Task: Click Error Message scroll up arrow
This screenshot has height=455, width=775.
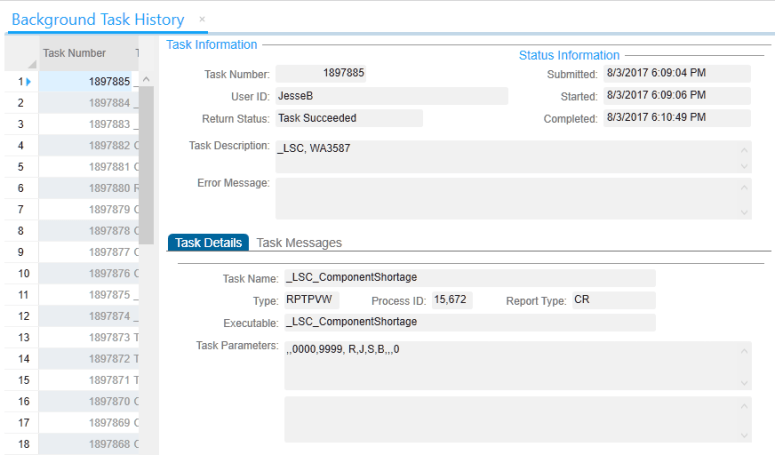Action: 743,186
